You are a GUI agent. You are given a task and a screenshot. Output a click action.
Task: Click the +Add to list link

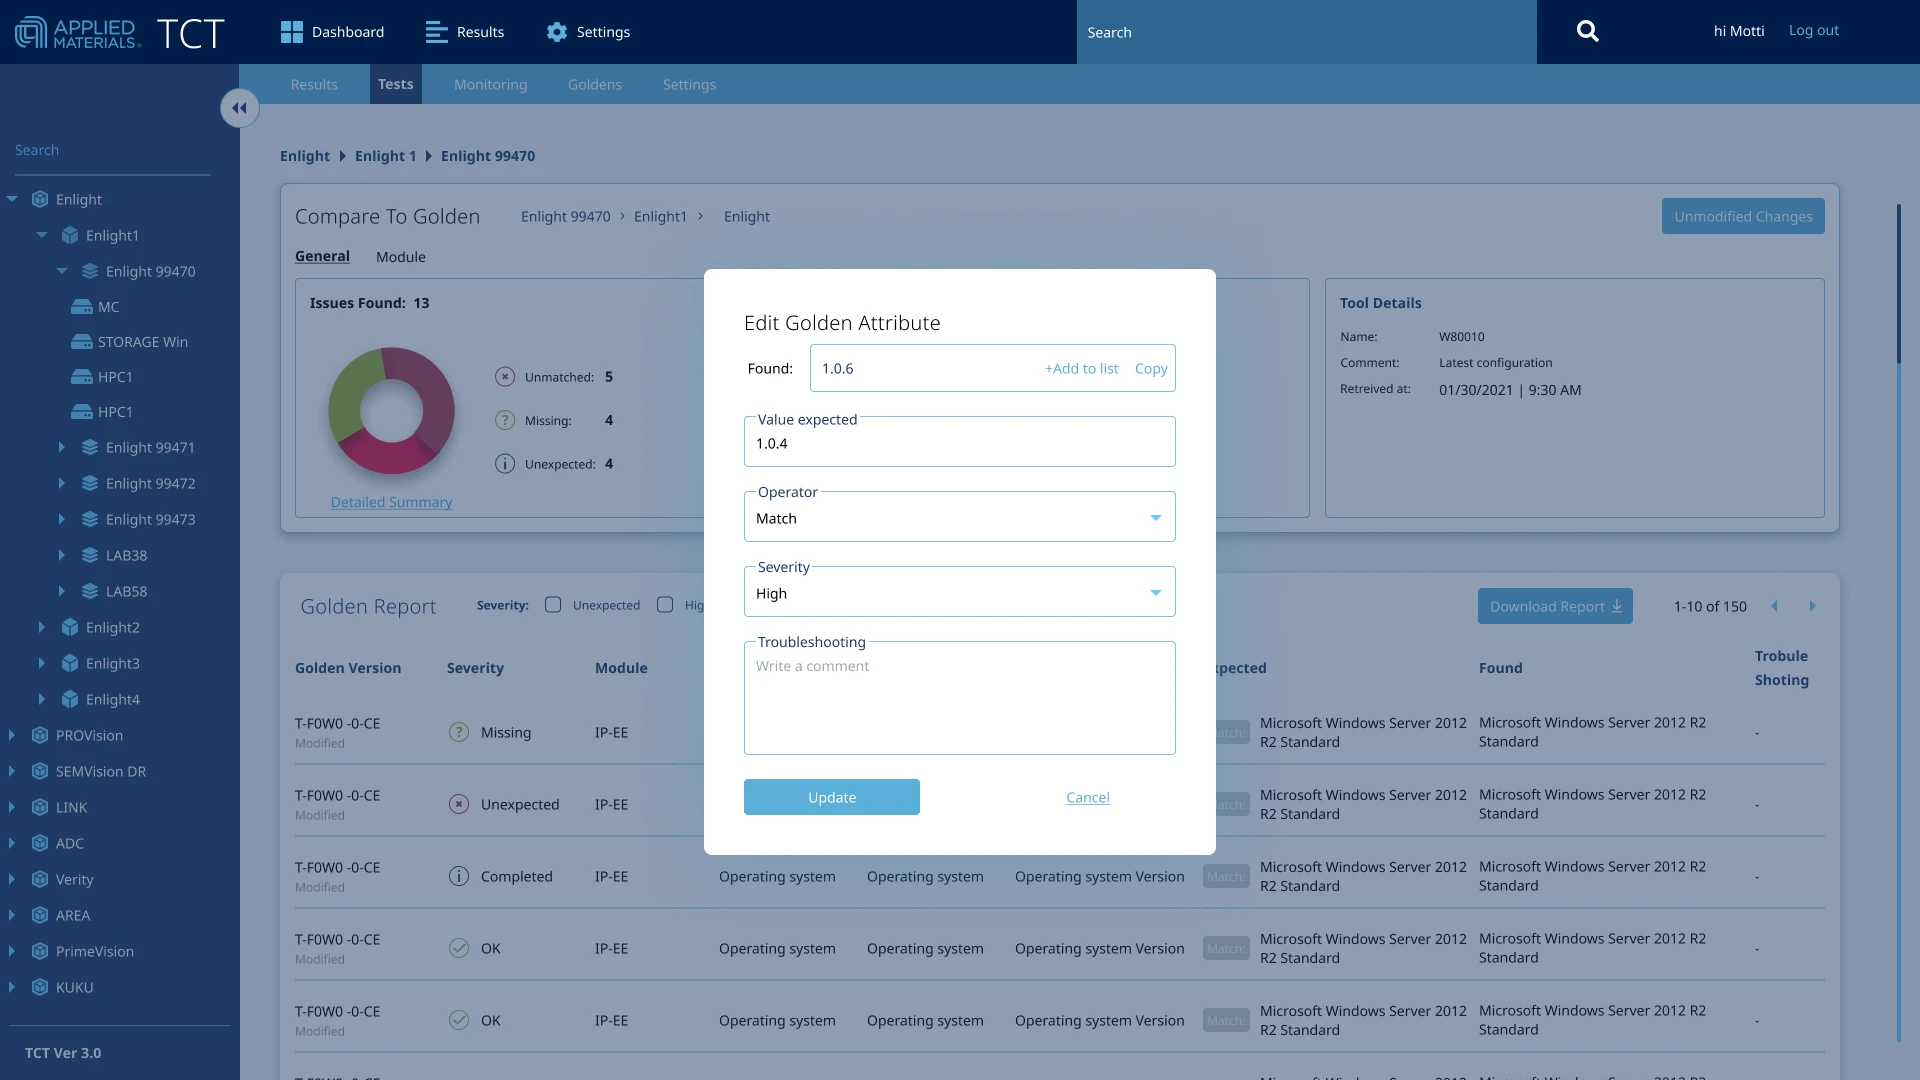tap(1081, 368)
